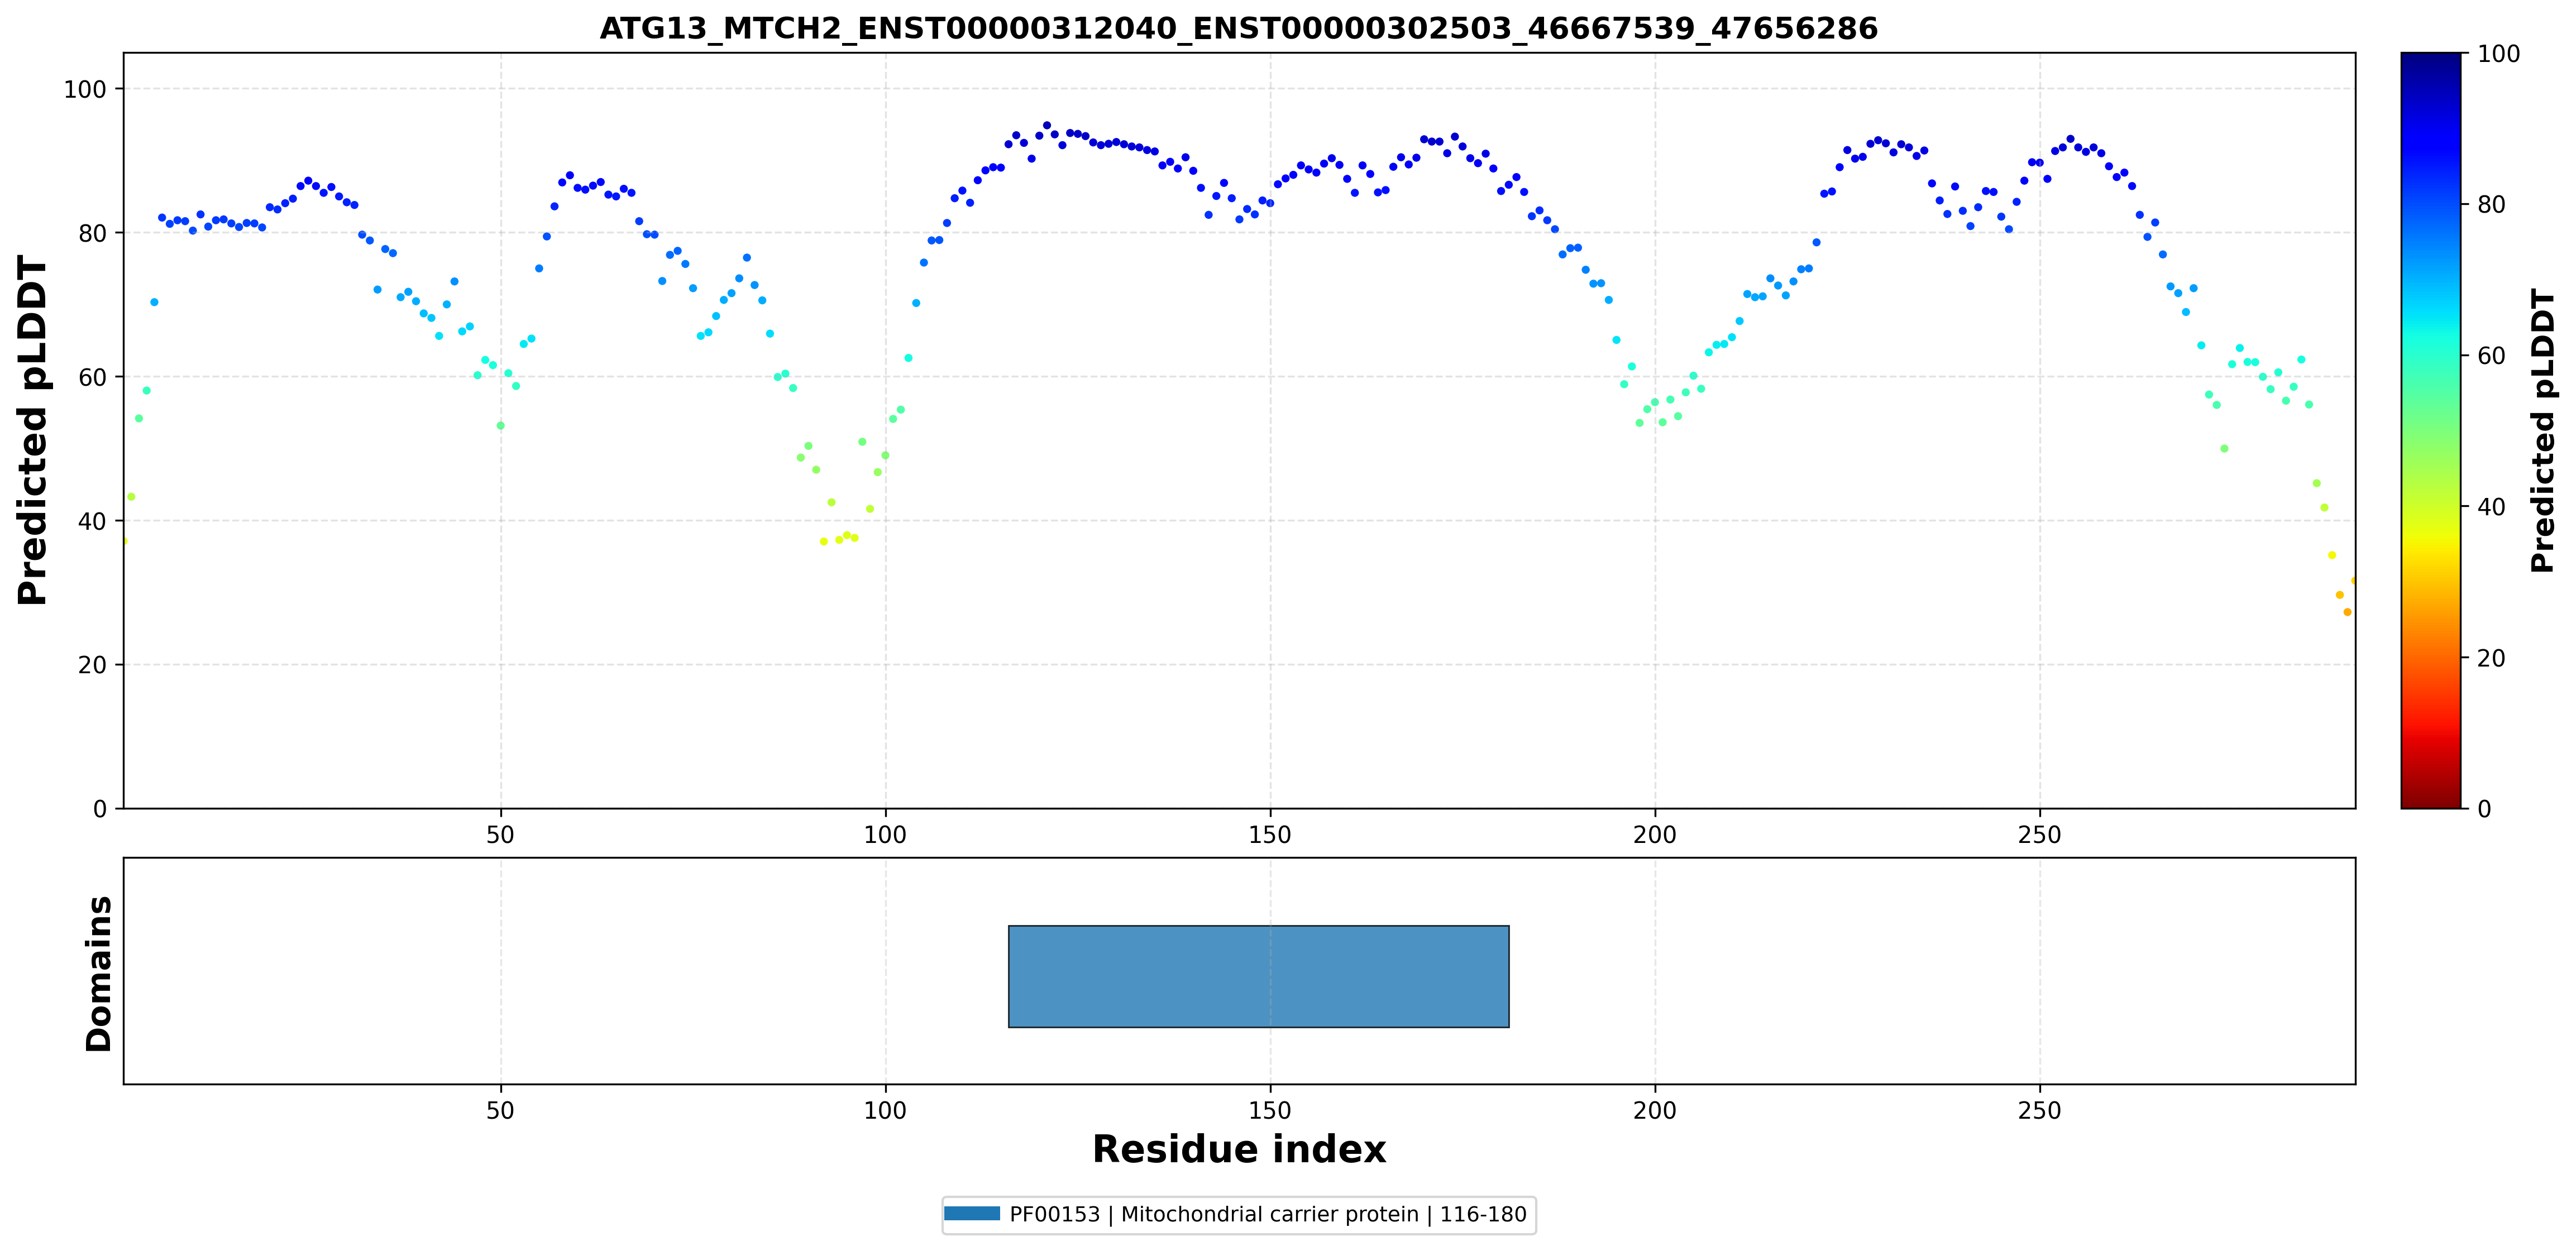
Task: Click the x-axis tick 150 under domains panel
Action: [x=1270, y=1110]
